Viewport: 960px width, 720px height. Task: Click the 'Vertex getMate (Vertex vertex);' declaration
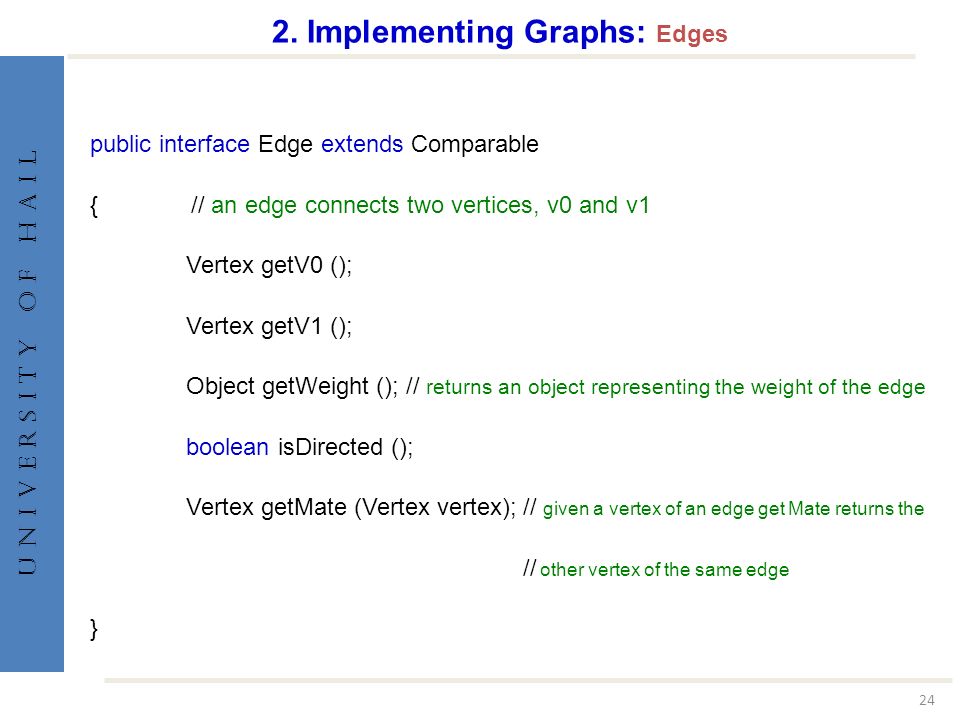(x=351, y=508)
